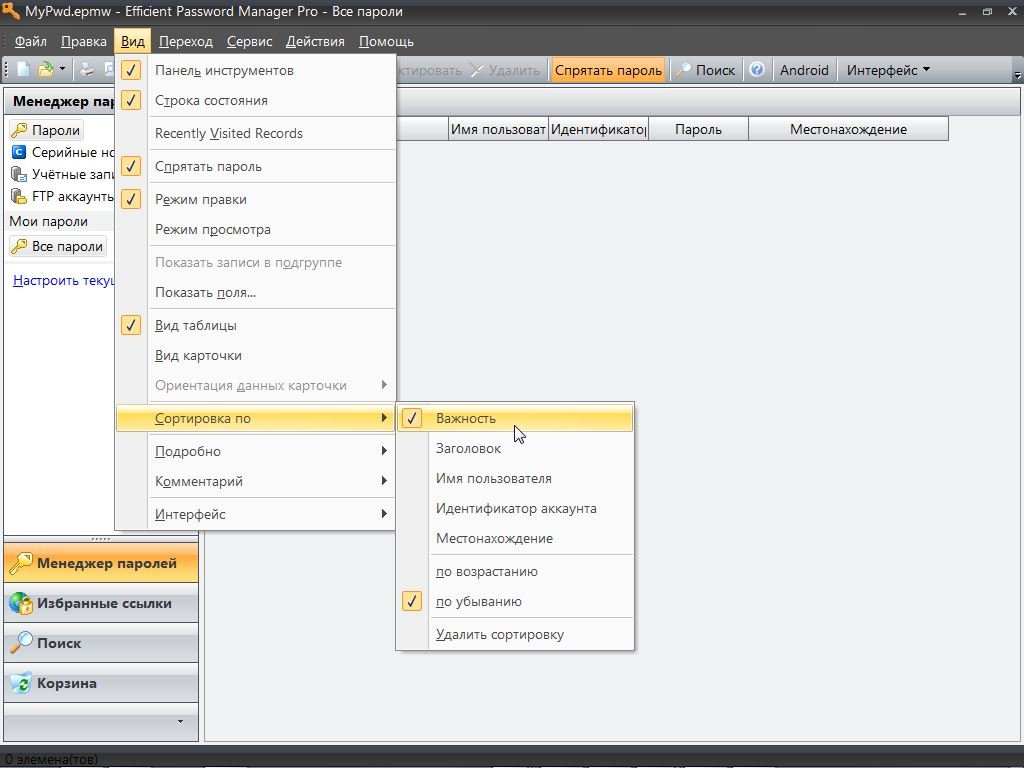Click the new document icon in toolbar
The width and height of the screenshot is (1024, 768).
click(24, 70)
